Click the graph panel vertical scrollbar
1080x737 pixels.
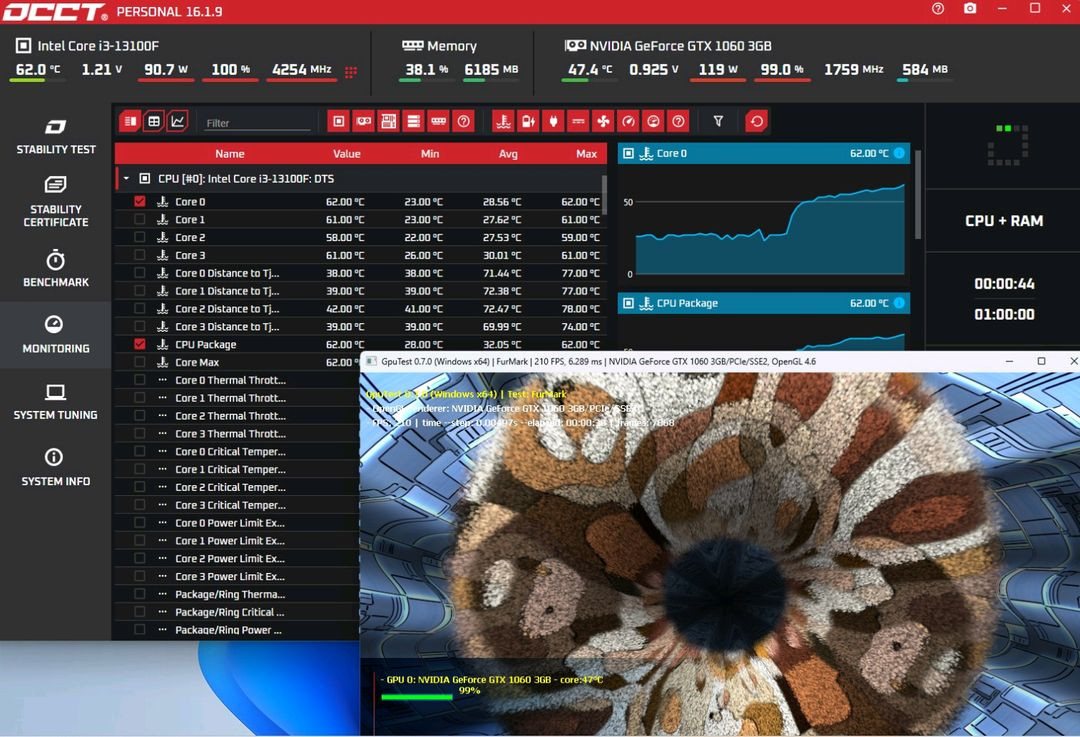point(917,195)
